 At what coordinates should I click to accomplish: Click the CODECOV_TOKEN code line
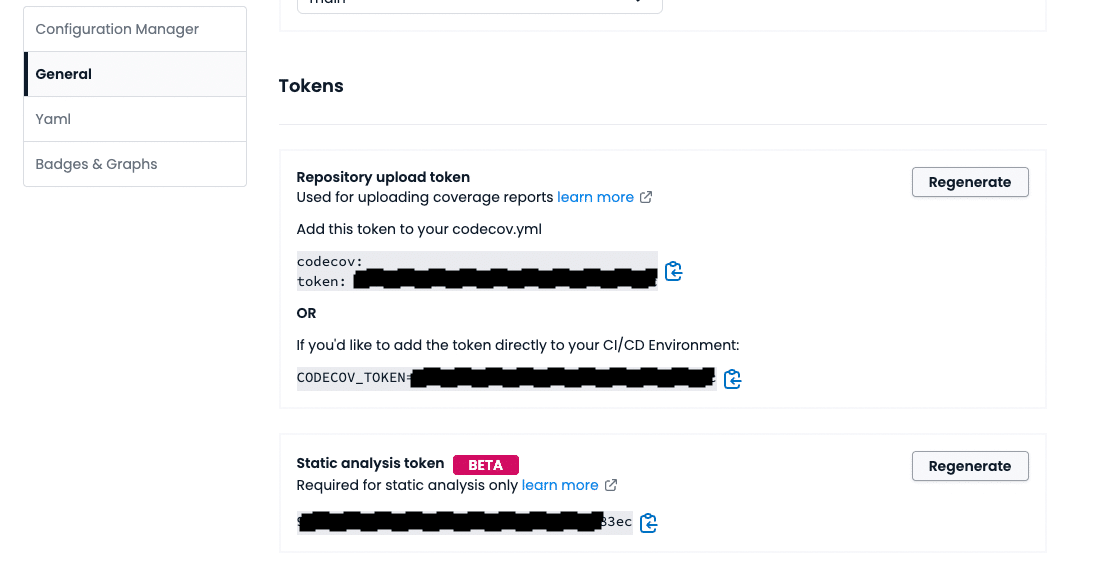[505, 378]
